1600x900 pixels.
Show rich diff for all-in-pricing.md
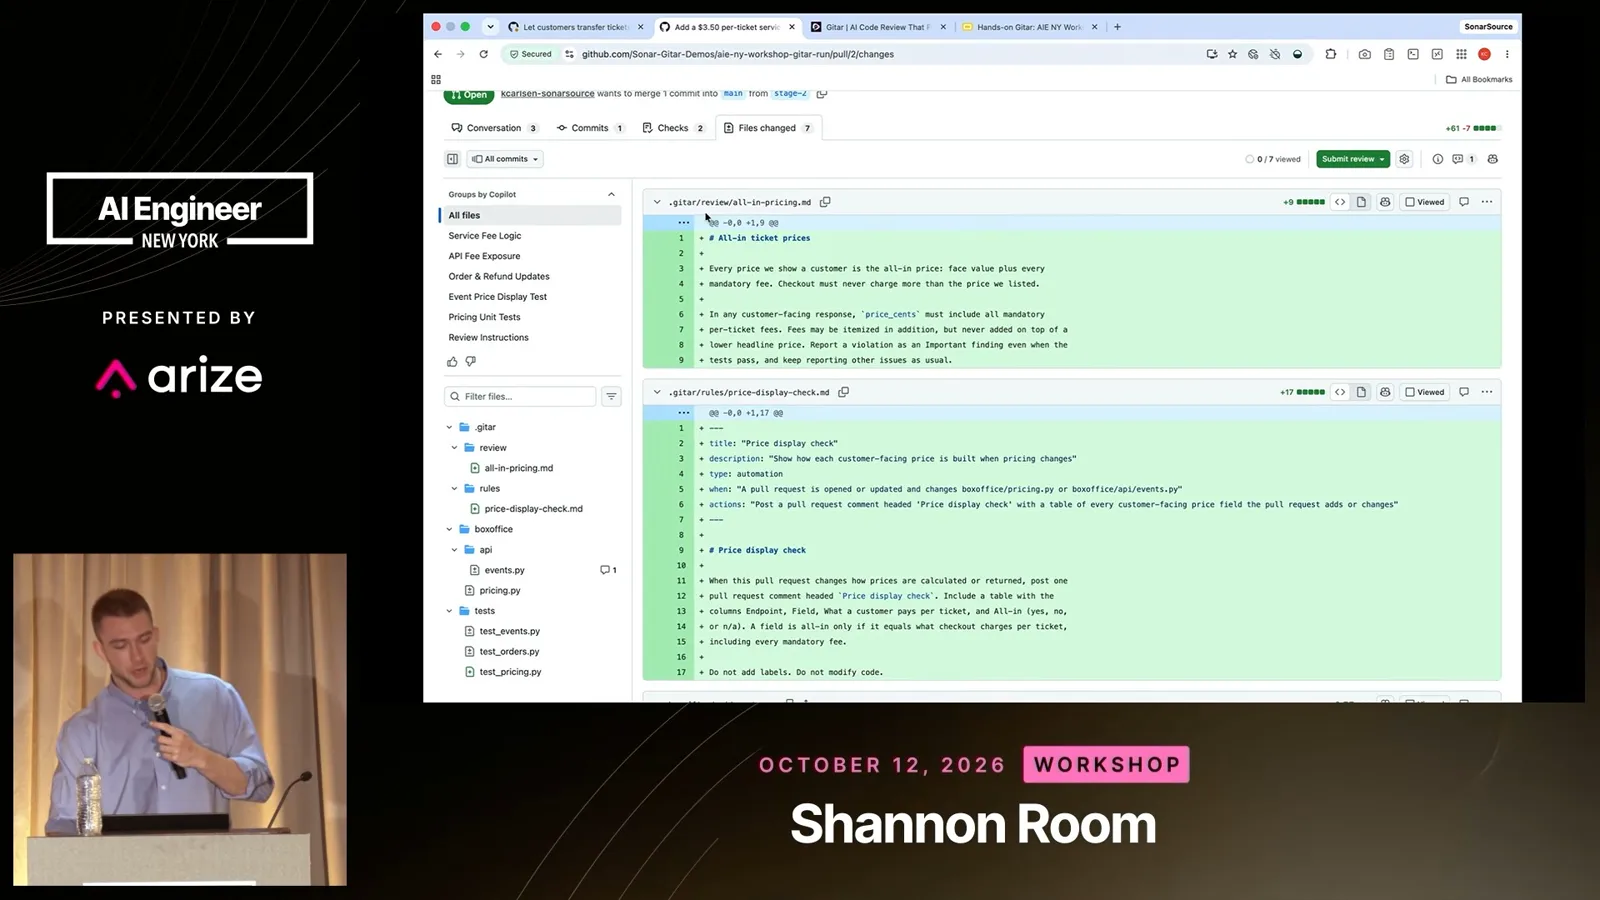[1361, 202]
